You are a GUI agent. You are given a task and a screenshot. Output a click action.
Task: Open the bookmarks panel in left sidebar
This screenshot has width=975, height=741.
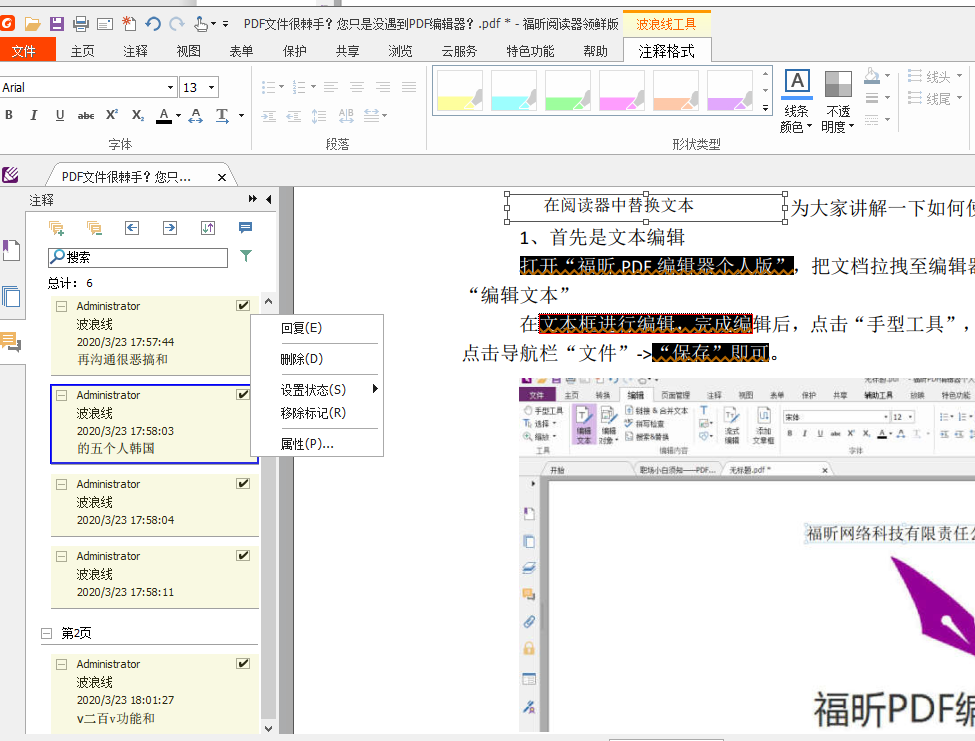tap(11, 250)
